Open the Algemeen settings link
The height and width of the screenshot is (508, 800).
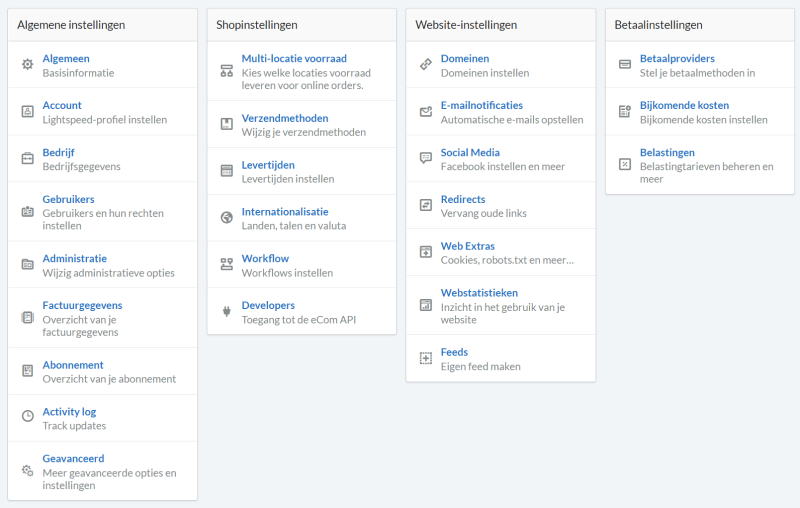[66, 59]
